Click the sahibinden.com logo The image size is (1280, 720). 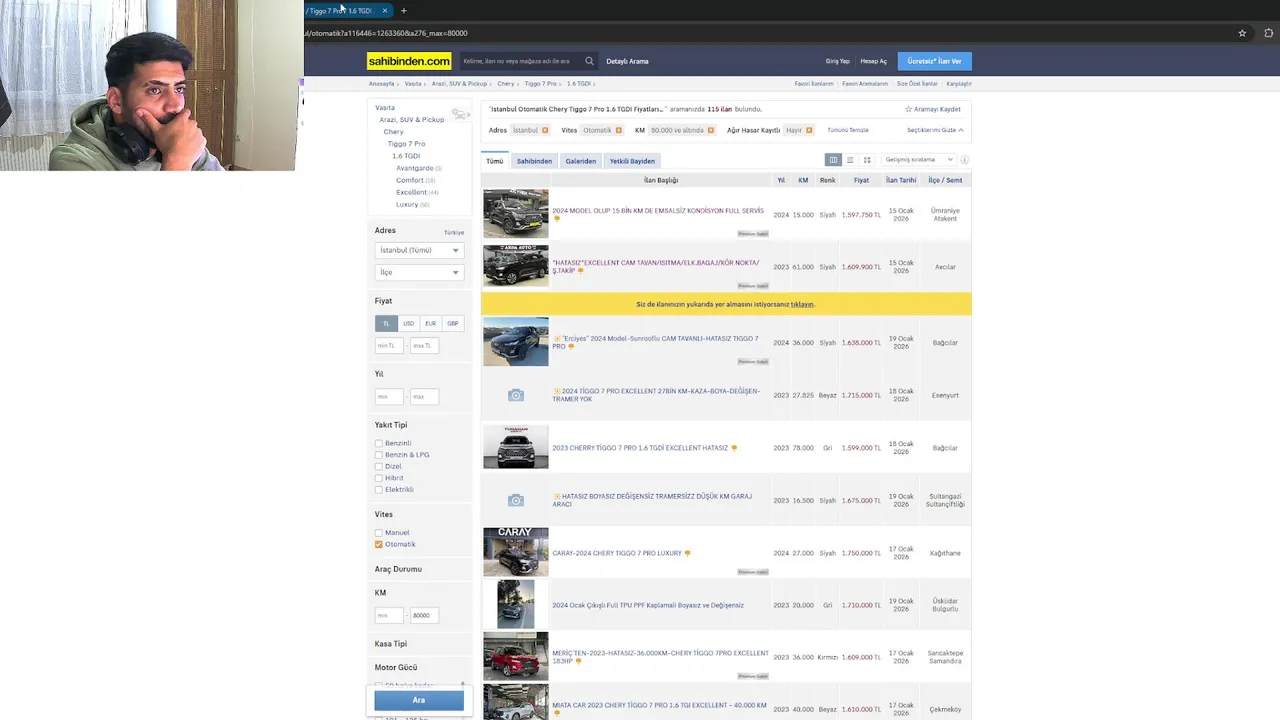(x=409, y=61)
